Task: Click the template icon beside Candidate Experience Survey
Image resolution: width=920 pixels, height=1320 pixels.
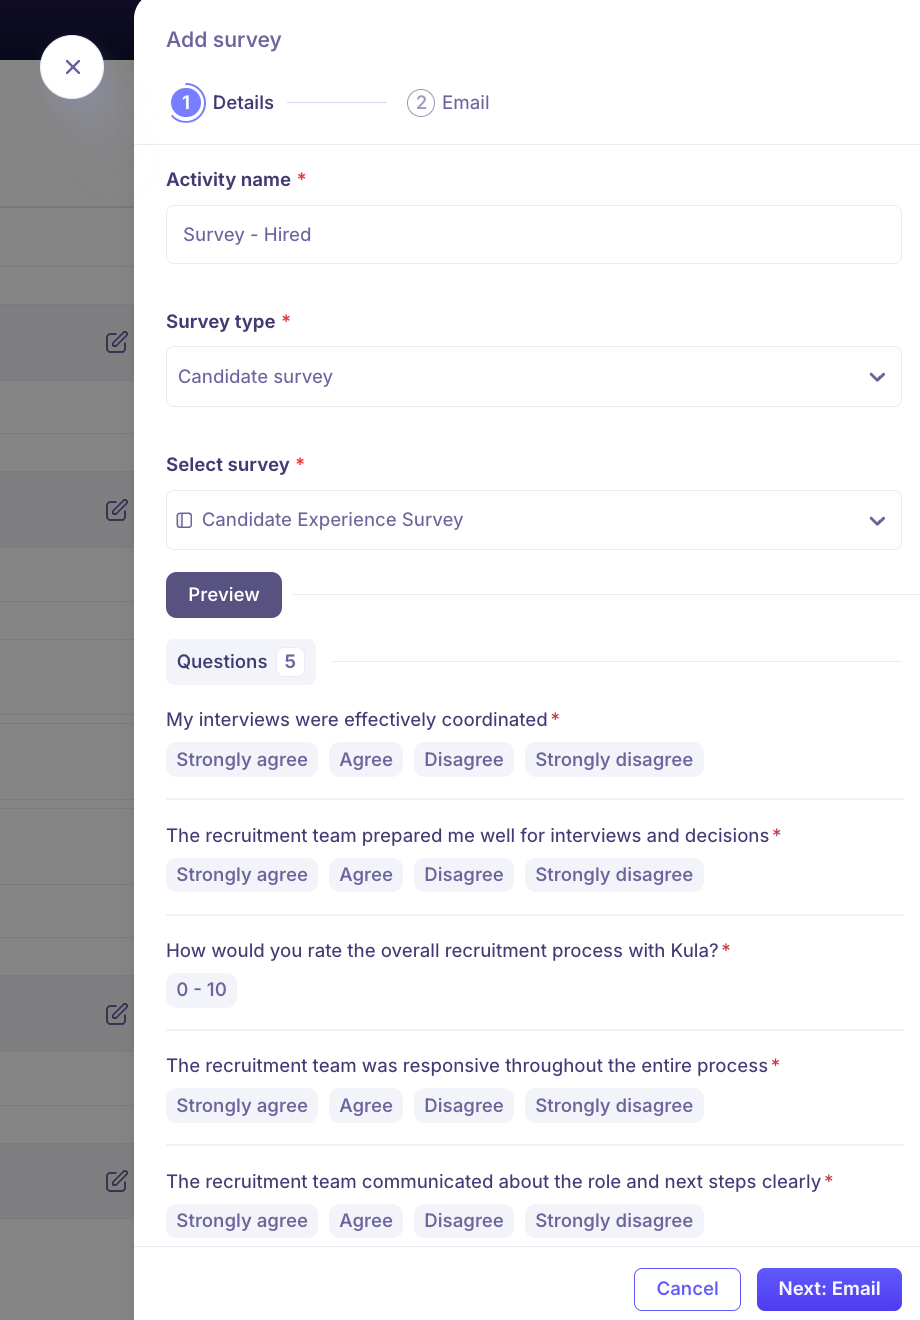Action: point(184,520)
